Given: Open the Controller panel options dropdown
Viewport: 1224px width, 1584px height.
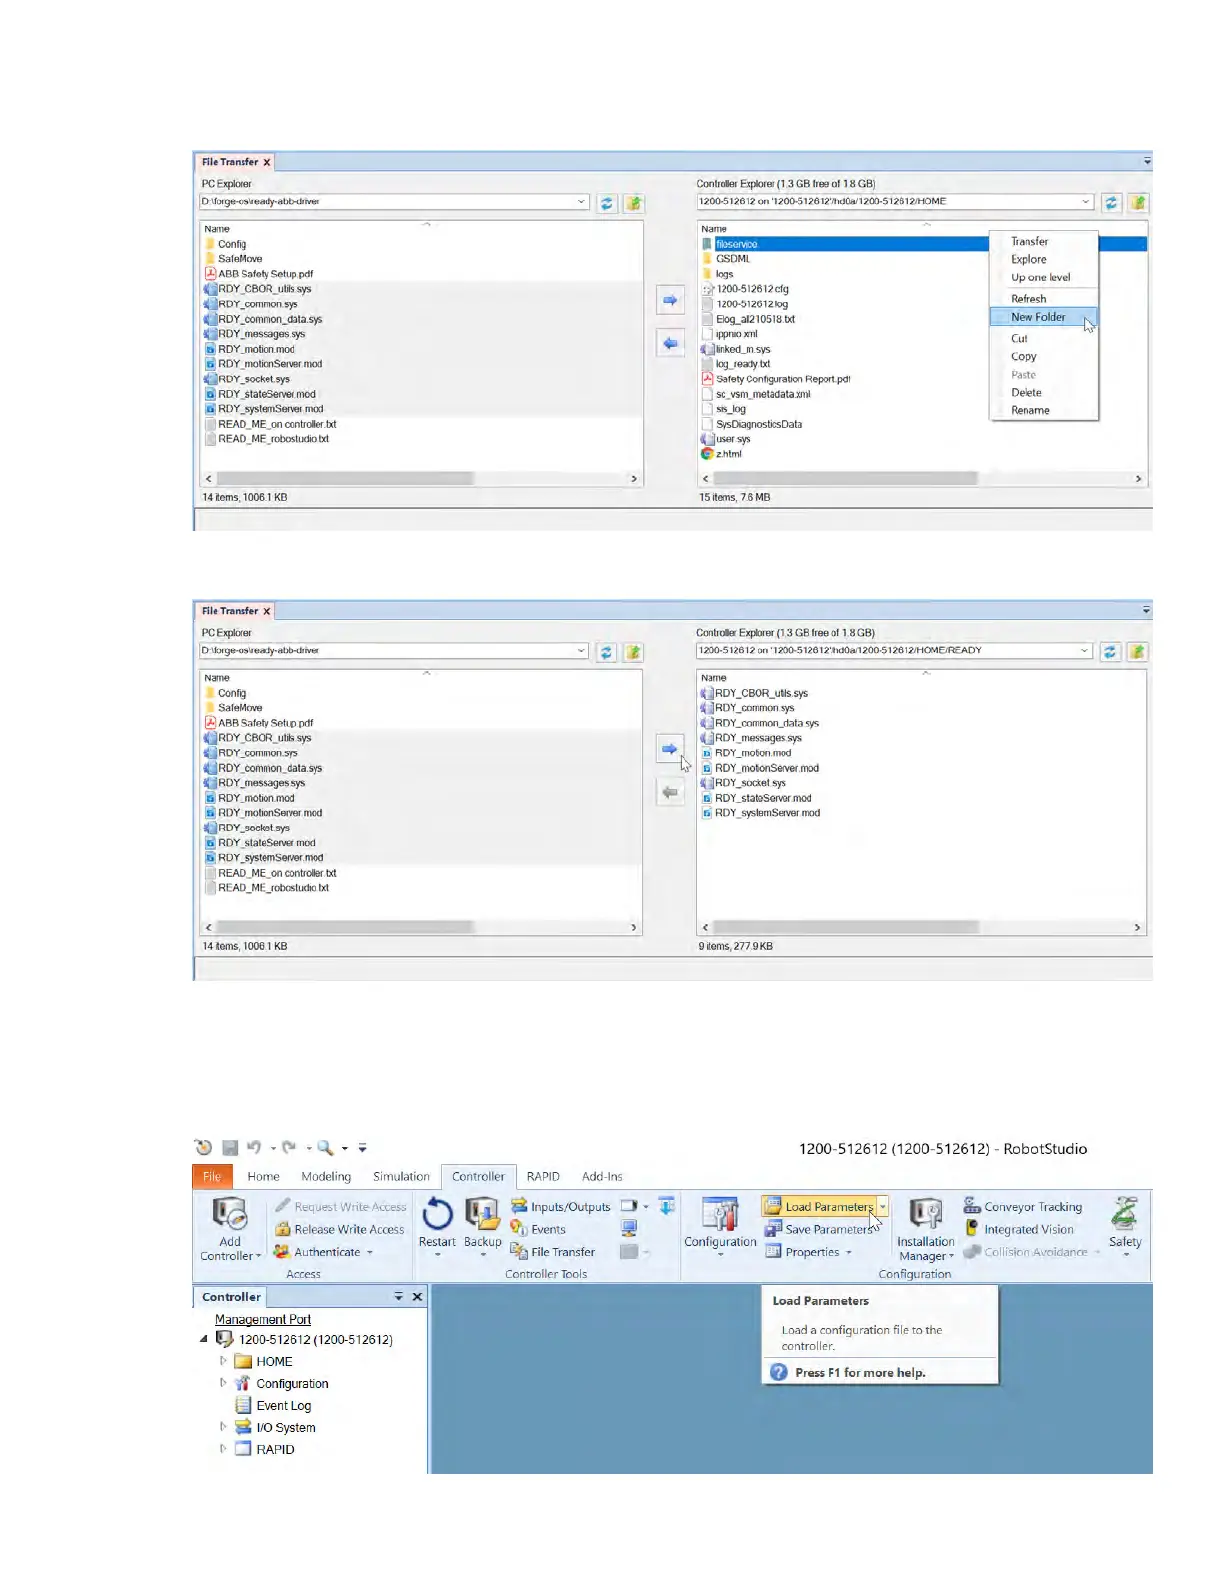Looking at the screenshot, I should click(398, 1296).
